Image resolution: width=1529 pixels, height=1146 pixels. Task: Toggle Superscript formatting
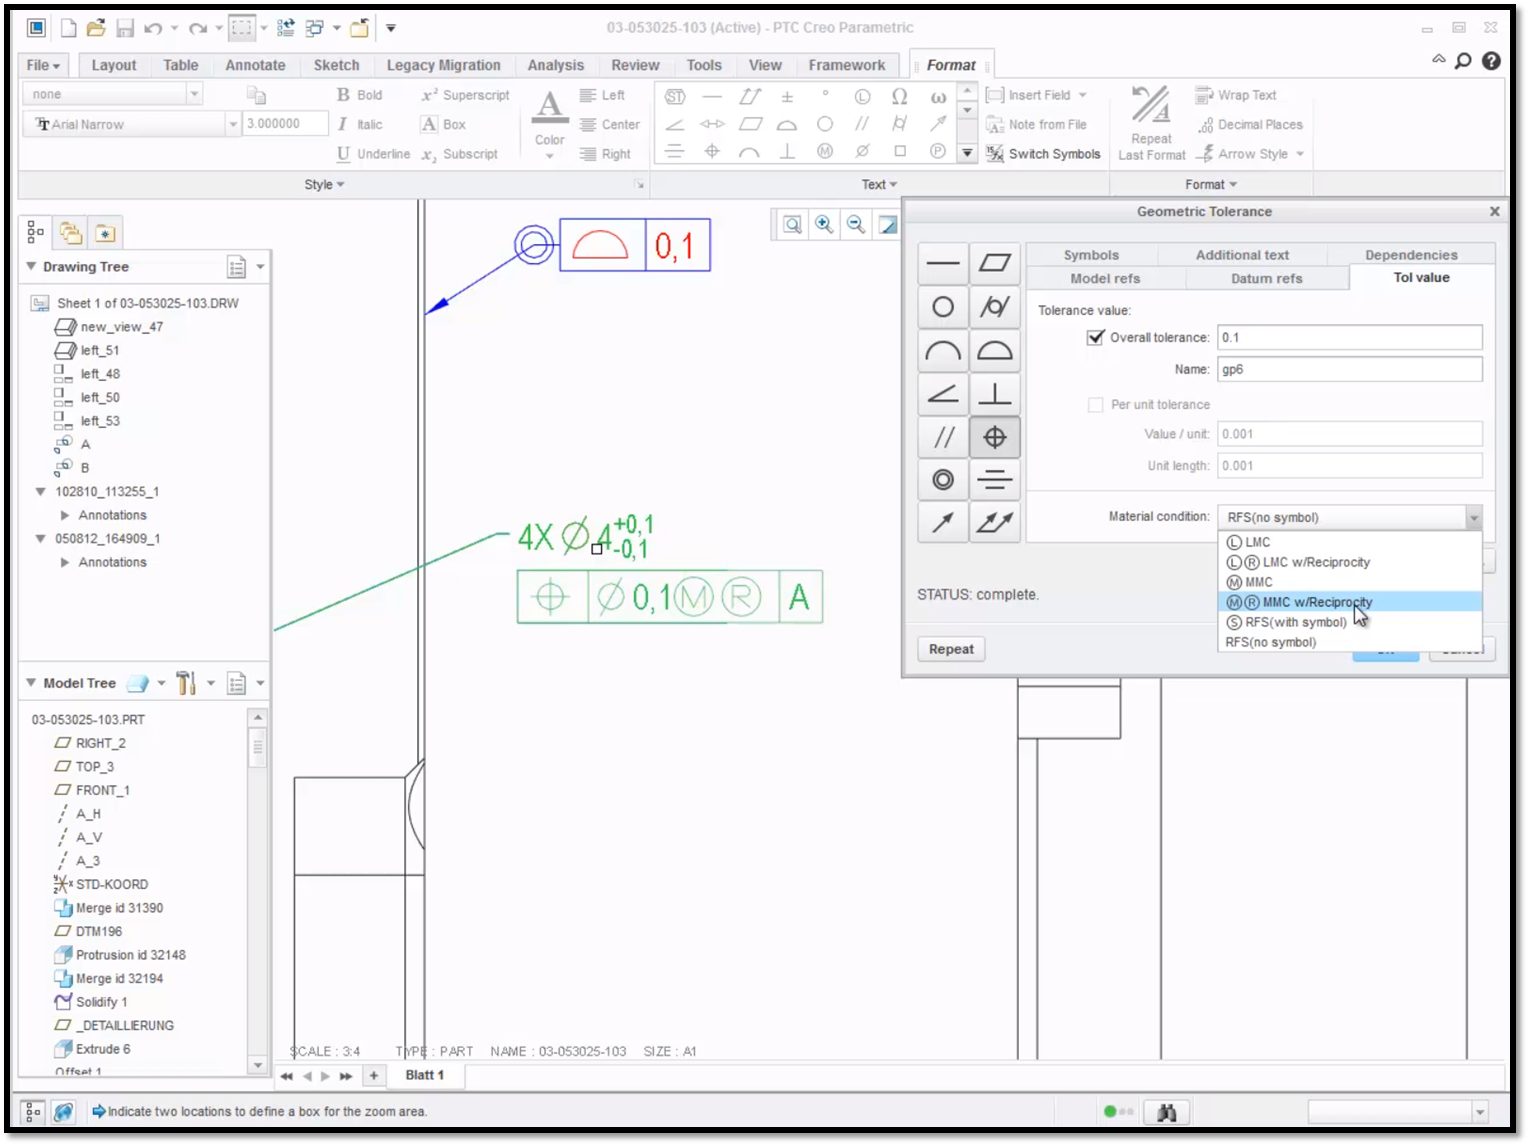465,95
